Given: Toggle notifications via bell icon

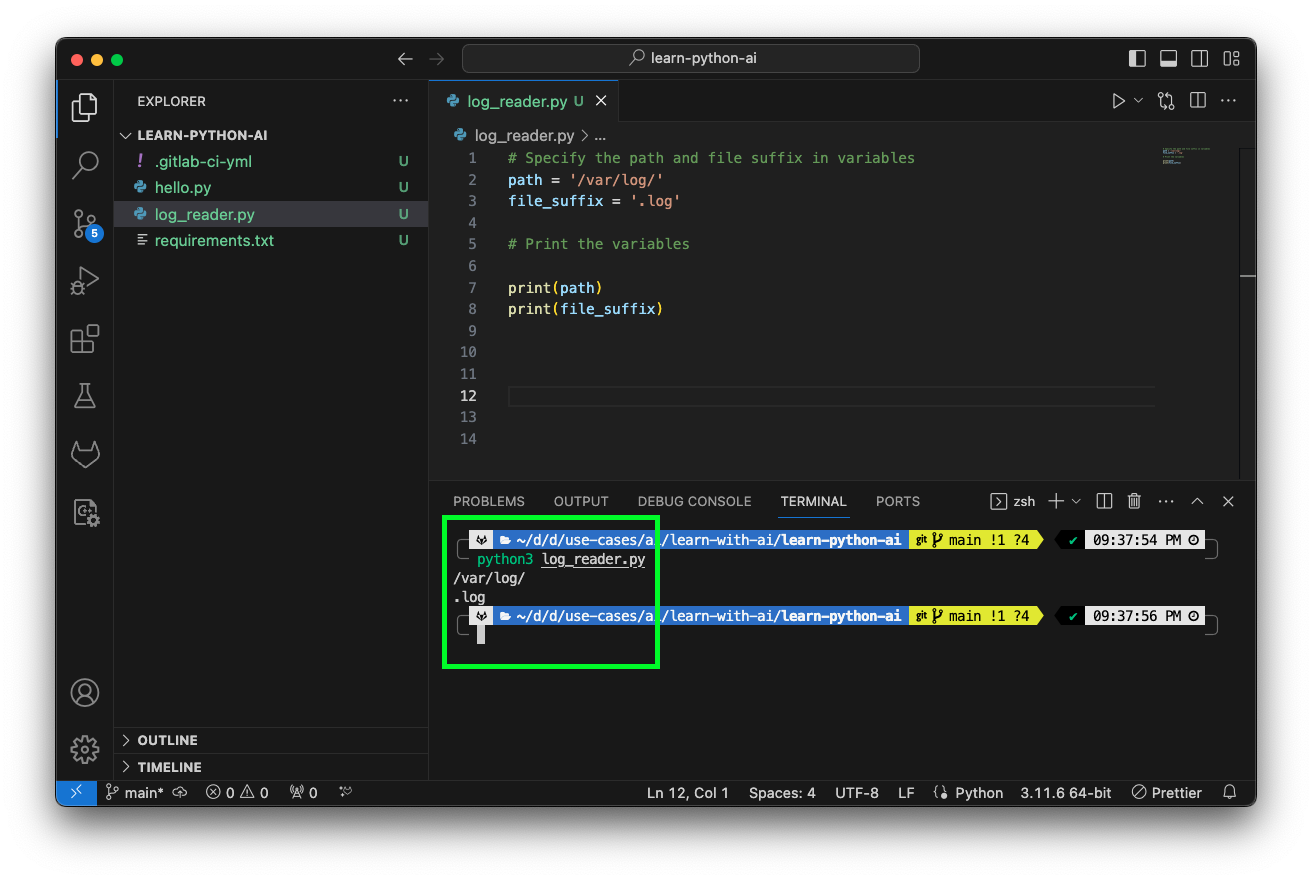Looking at the screenshot, I should (x=1229, y=792).
